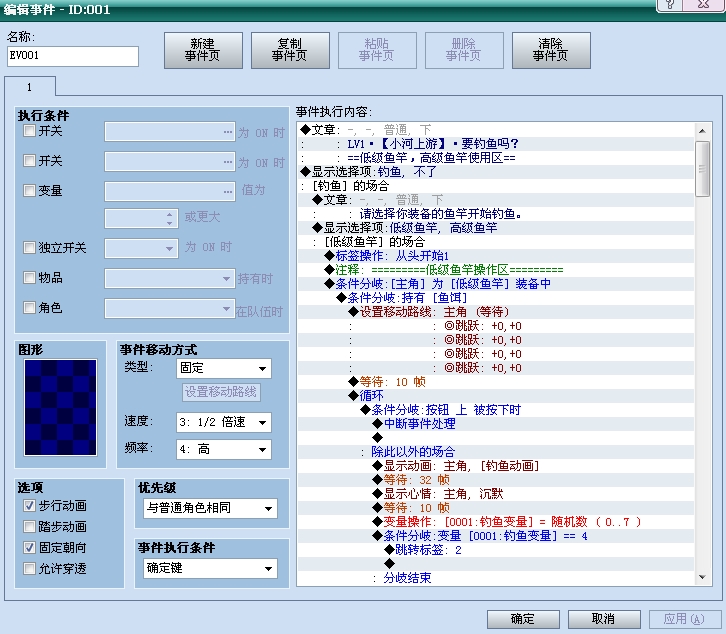Image resolution: width=726 pixels, height=634 pixels.
Task: Check the 允许穿透 option
Action: [30, 568]
